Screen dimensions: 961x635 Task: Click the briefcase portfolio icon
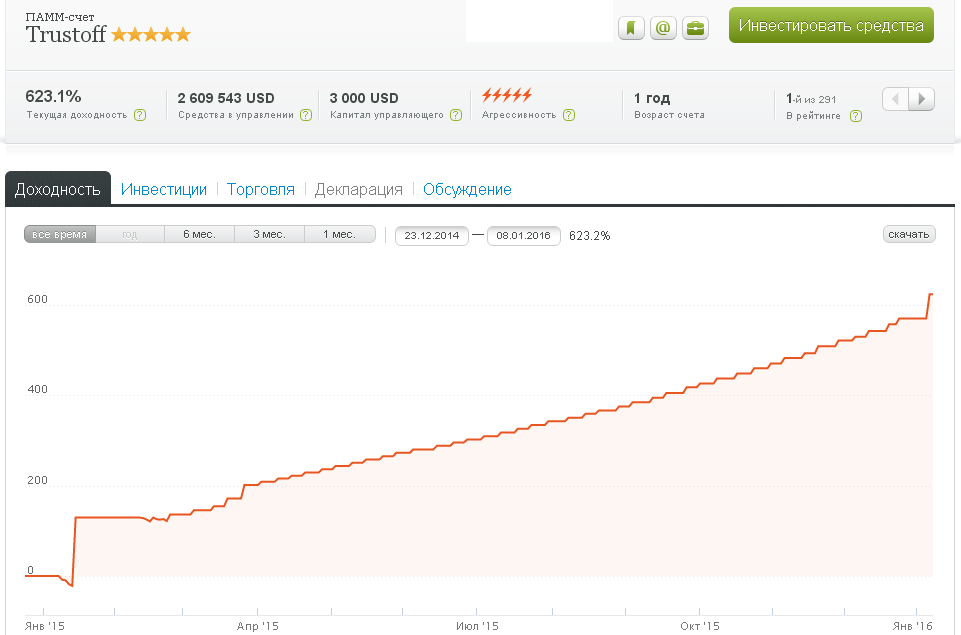coord(695,28)
